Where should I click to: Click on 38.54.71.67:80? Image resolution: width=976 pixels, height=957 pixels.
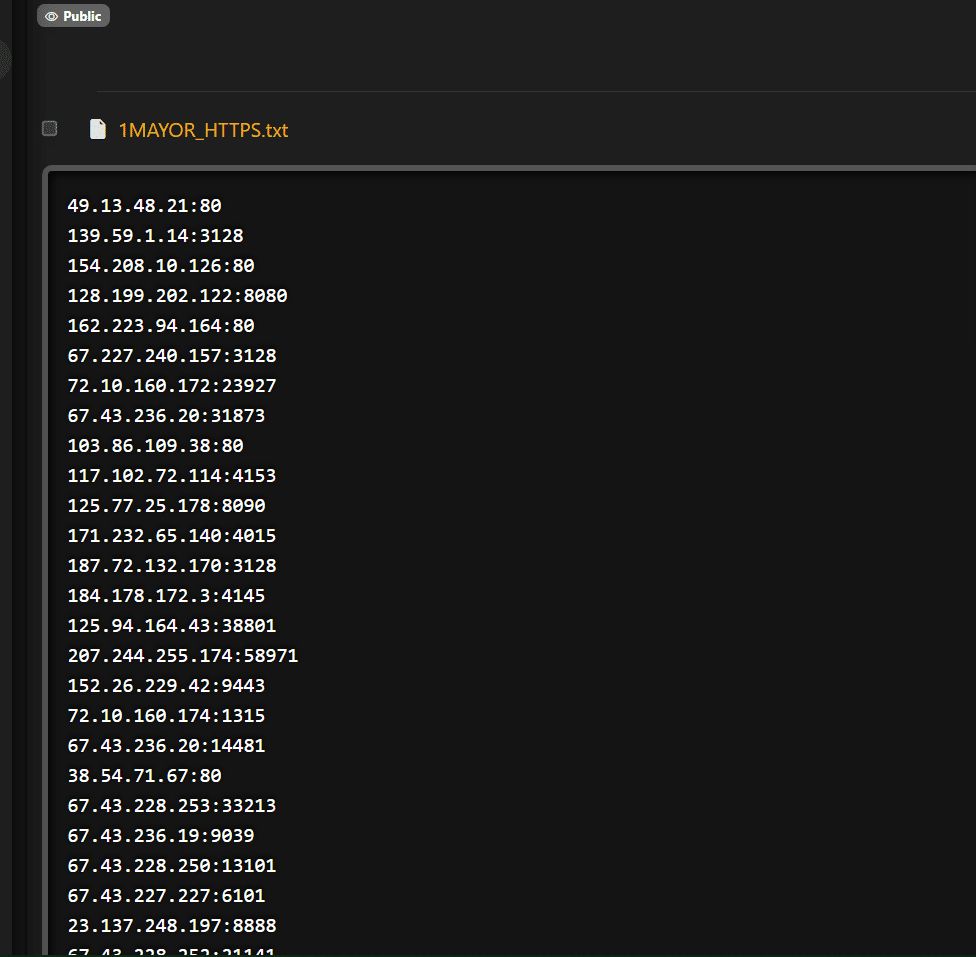point(144,776)
